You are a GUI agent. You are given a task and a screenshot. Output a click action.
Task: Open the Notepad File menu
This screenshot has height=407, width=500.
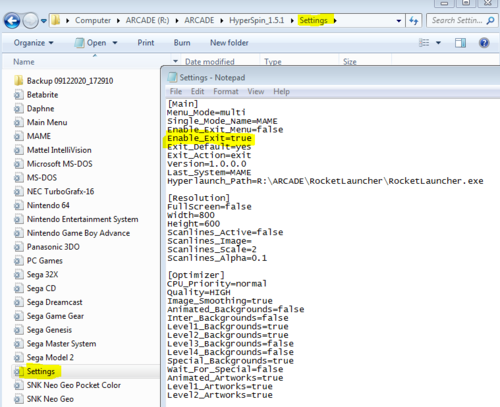click(x=176, y=91)
